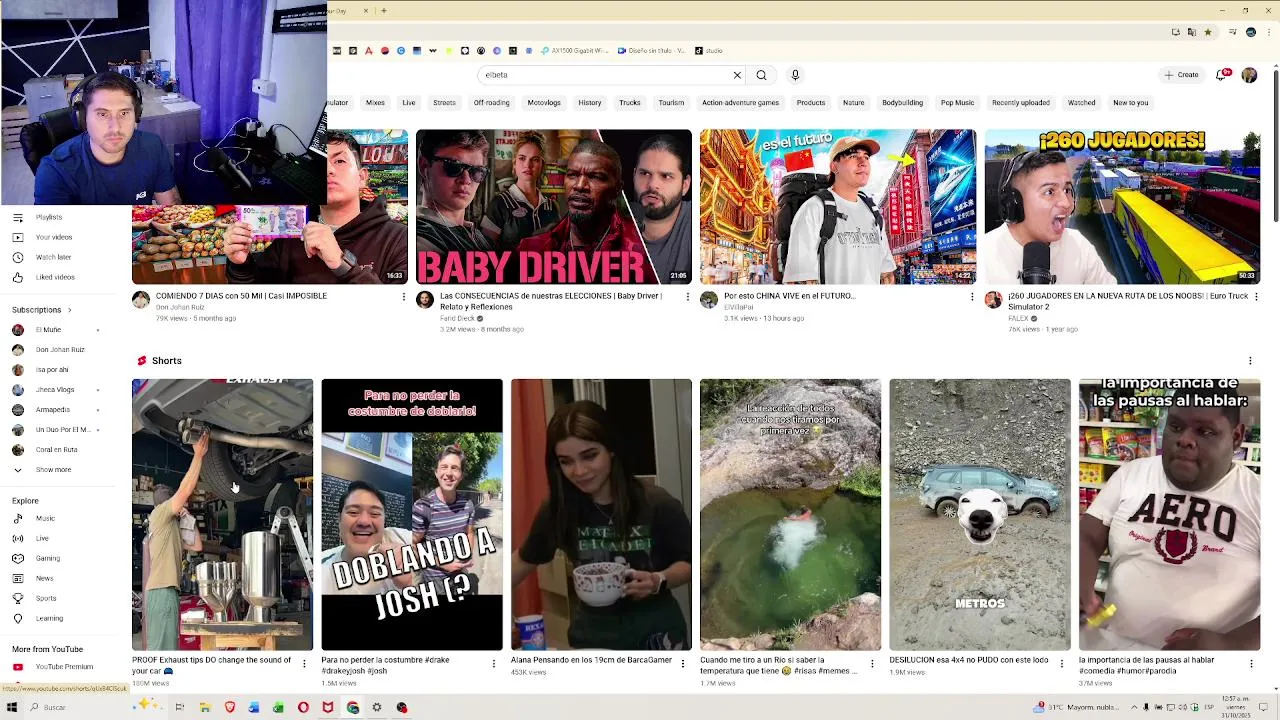Open the DOBLANDO A JOSH Short
1280x720 pixels.
412,515
